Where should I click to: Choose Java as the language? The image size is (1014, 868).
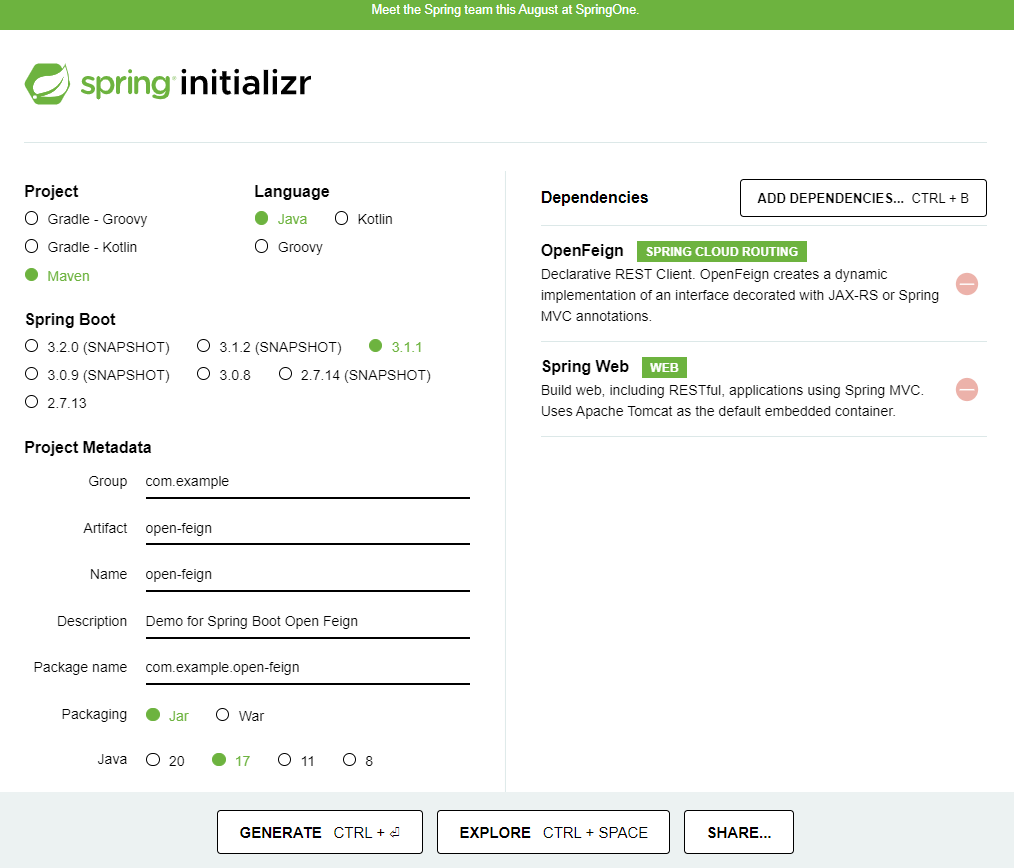tap(281, 219)
